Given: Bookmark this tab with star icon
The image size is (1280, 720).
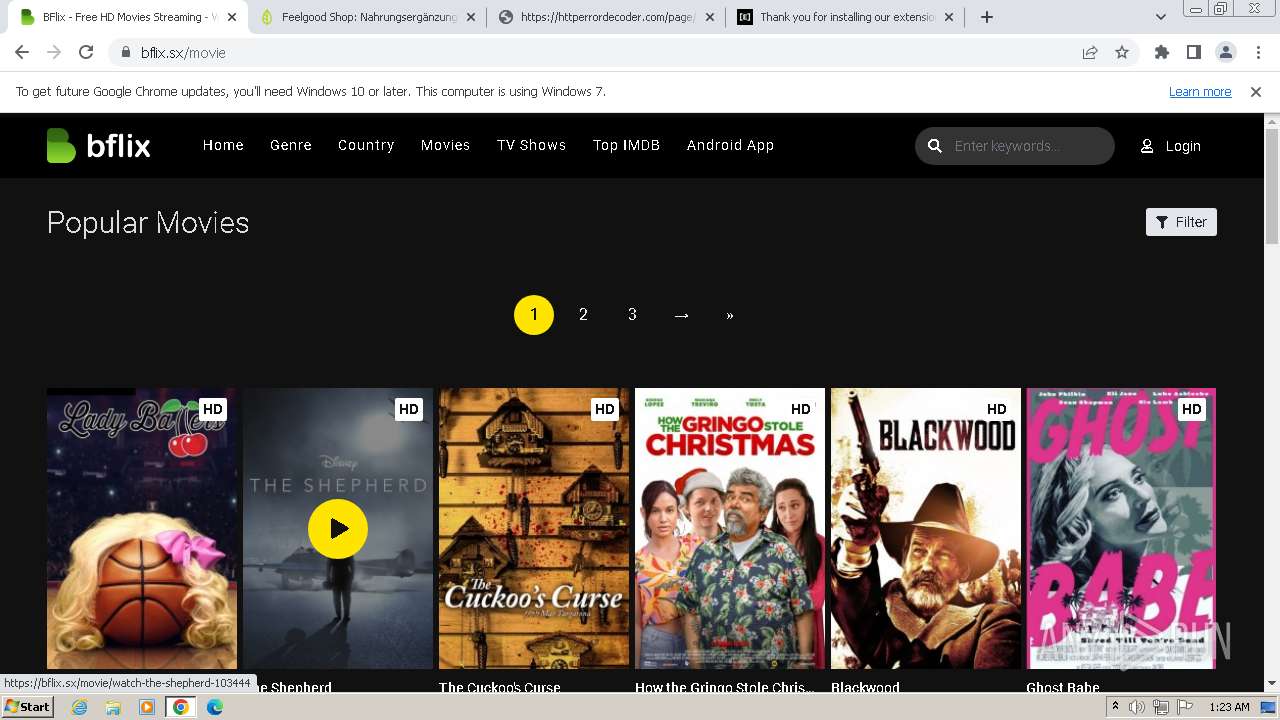Looking at the screenshot, I should [1122, 53].
